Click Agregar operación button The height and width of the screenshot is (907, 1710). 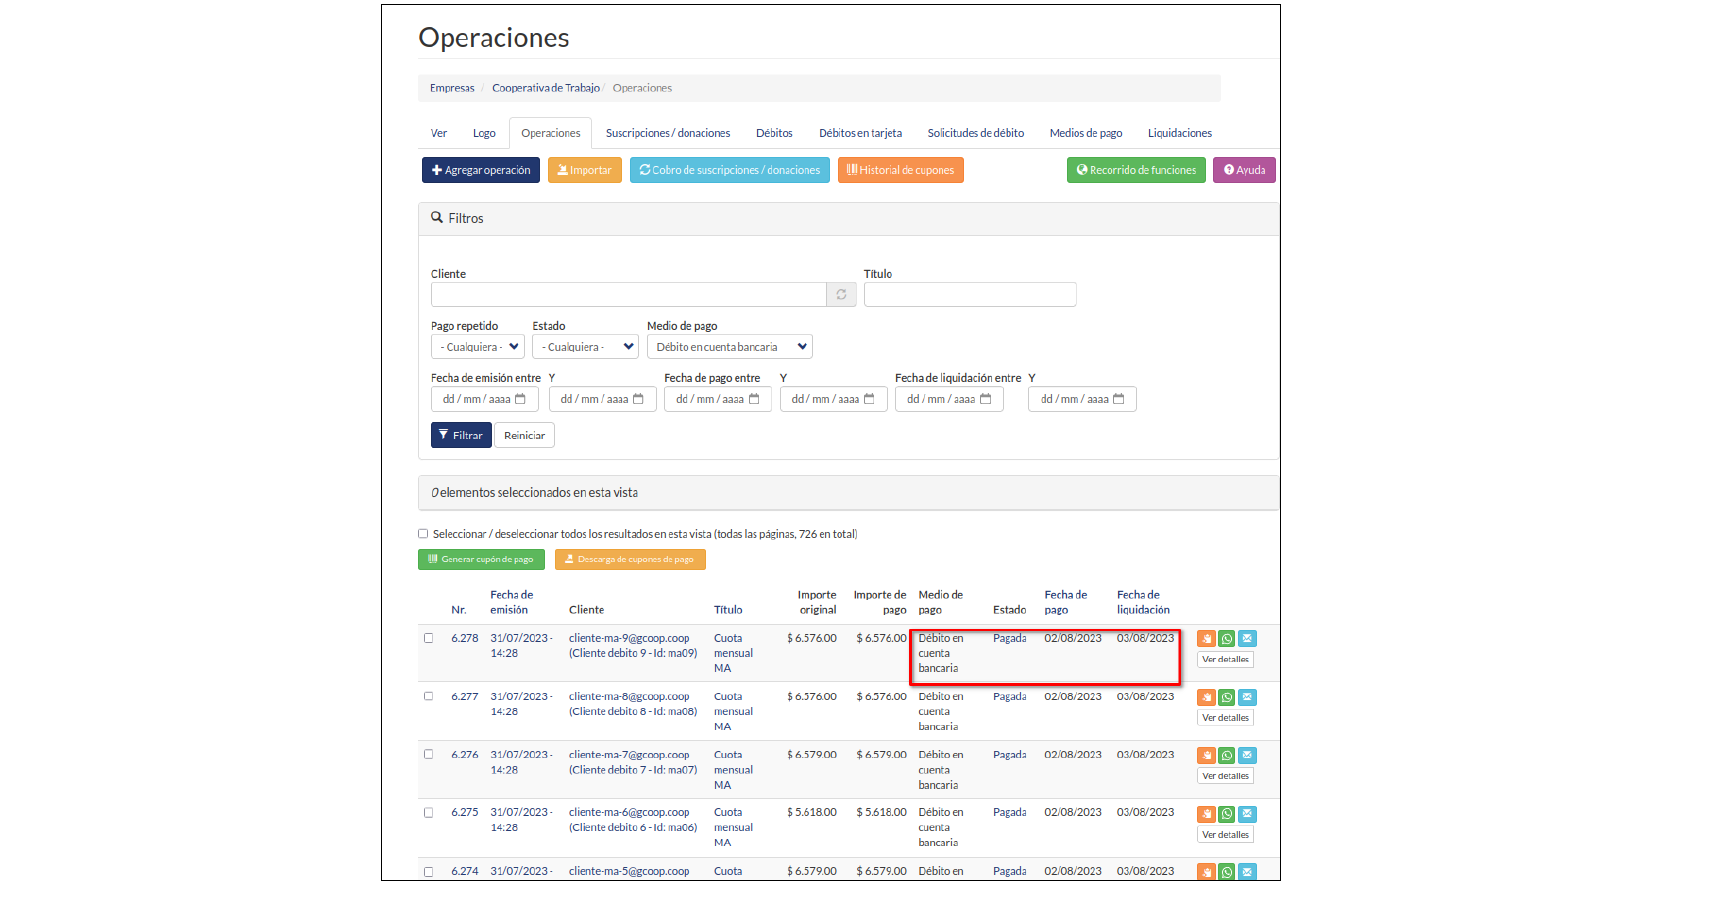coord(481,170)
